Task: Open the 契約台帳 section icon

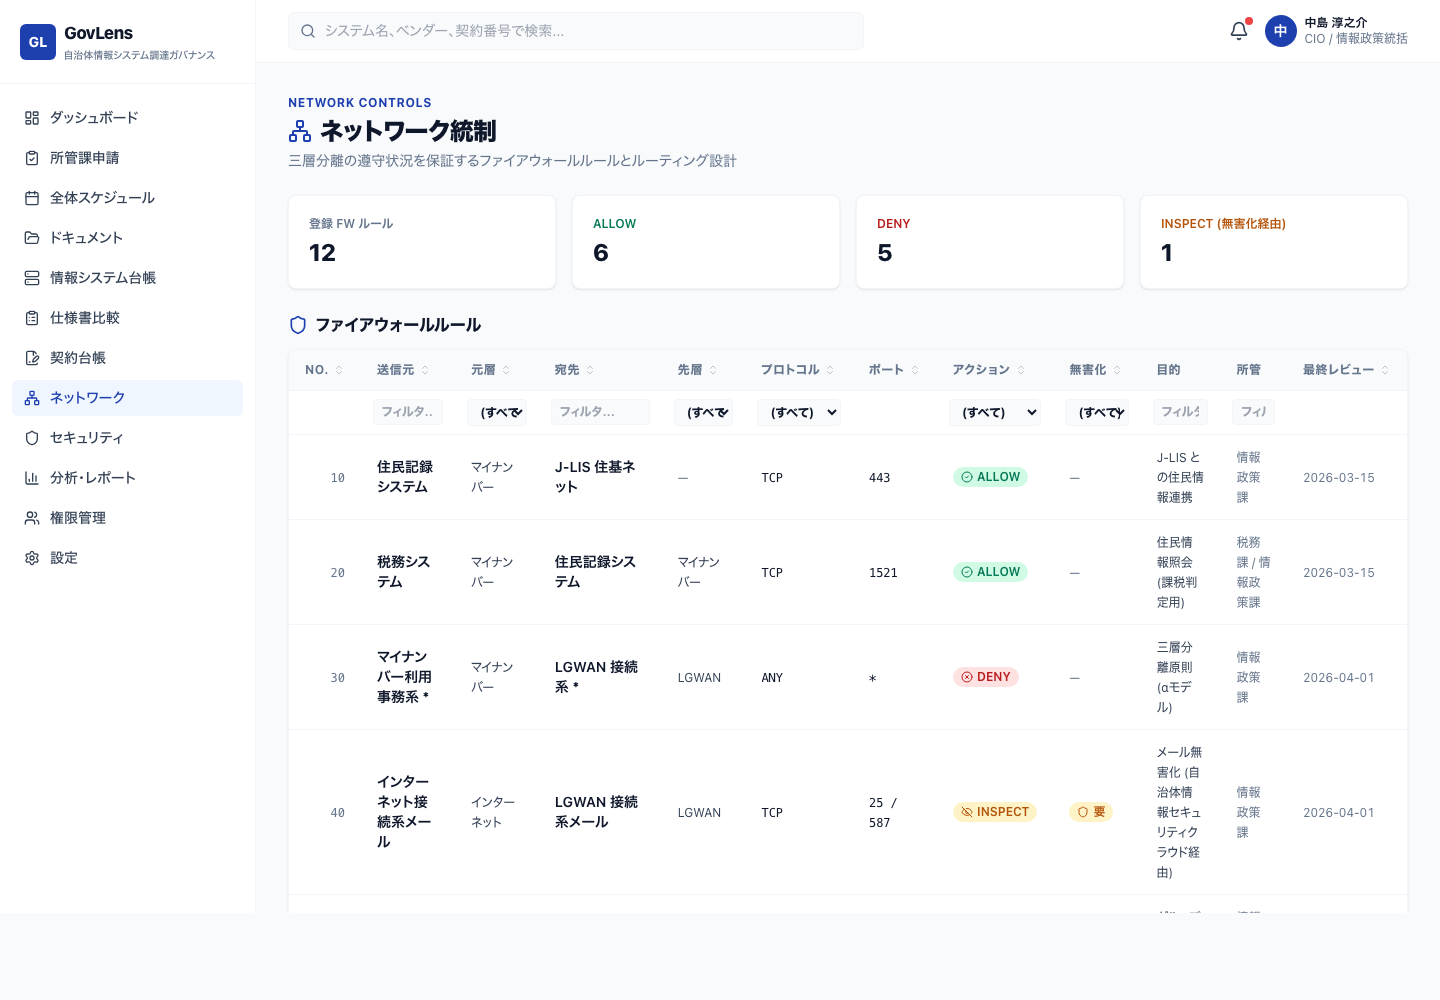Action: pos(32,358)
